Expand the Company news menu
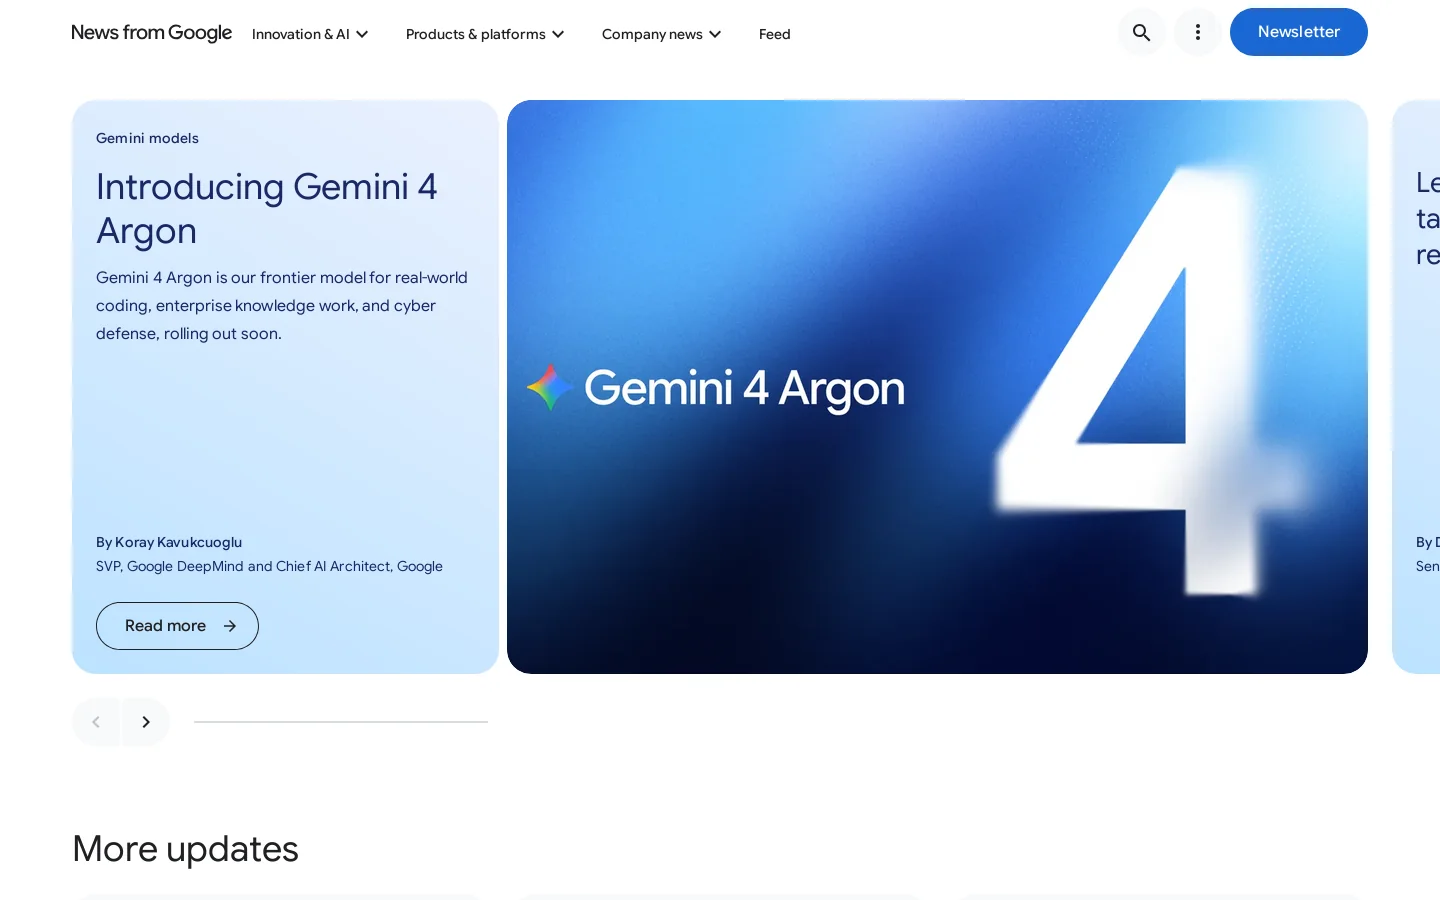The width and height of the screenshot is (1440, 900). tap(661, 34)
